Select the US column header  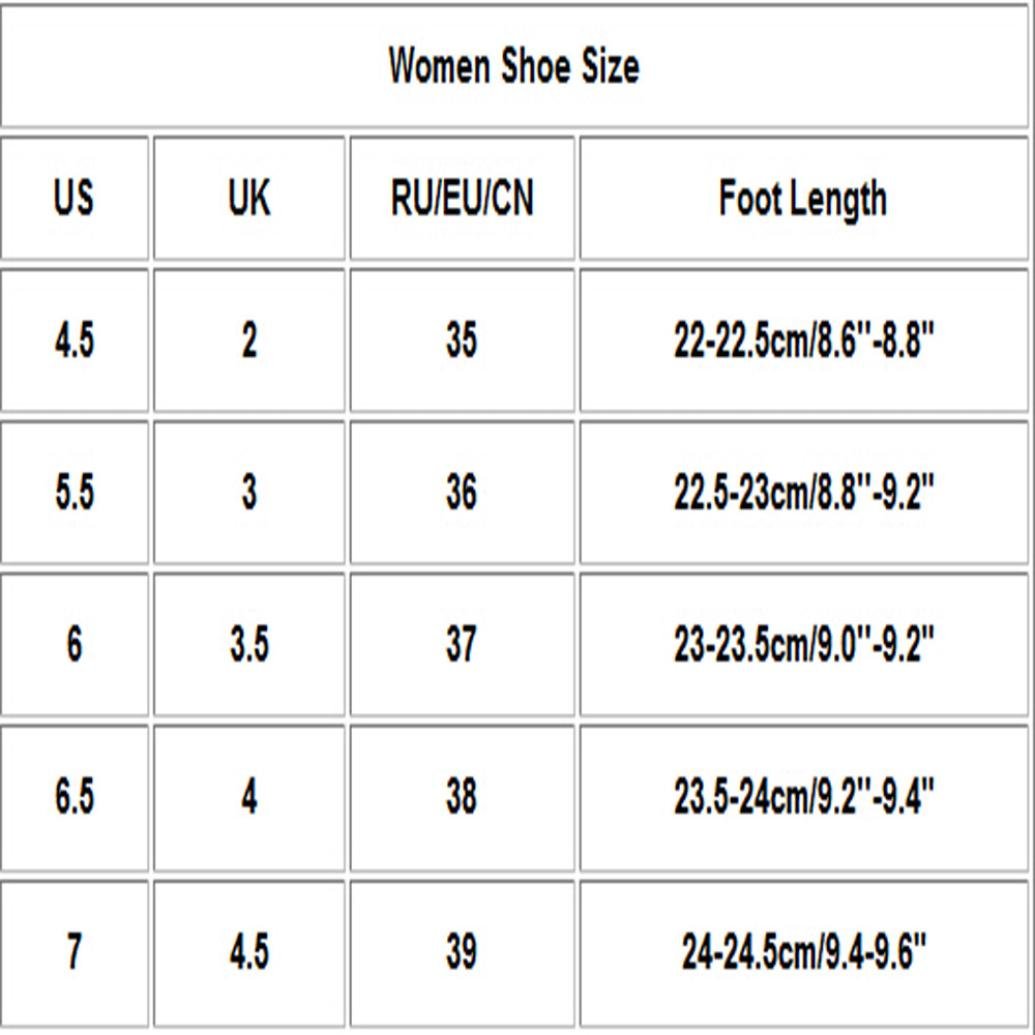(74, 198)
